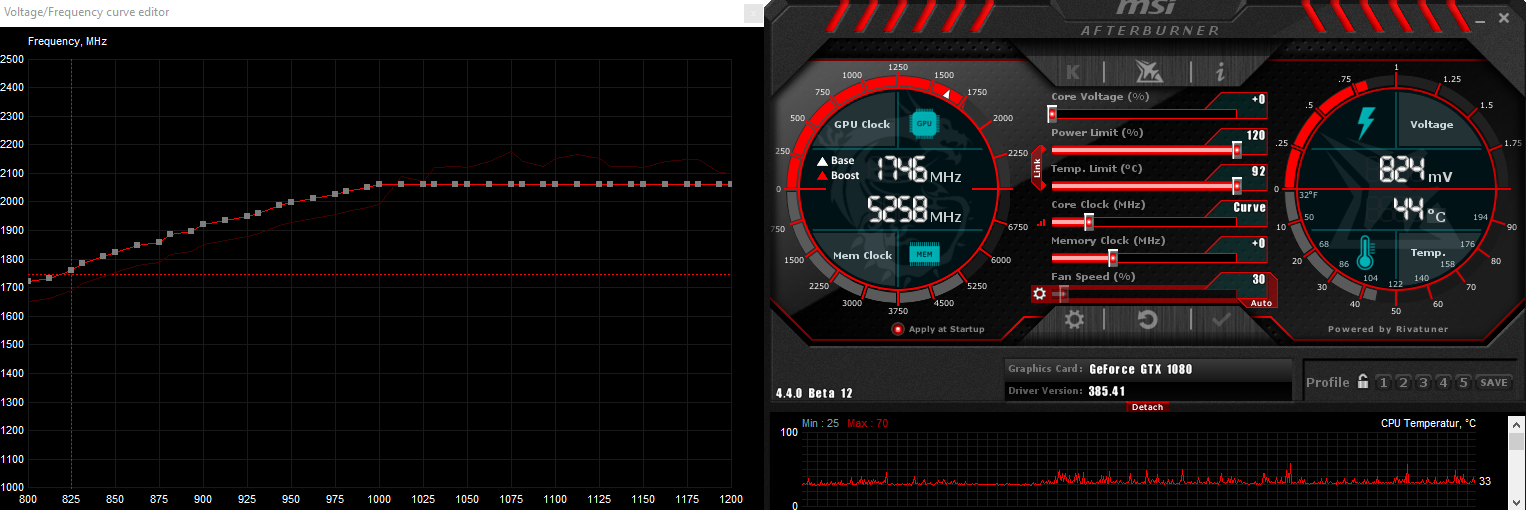Viewport: 1526px width, 510px height.
Task: Click the 44 °C temperature readout
Action: coord(1420,210)
